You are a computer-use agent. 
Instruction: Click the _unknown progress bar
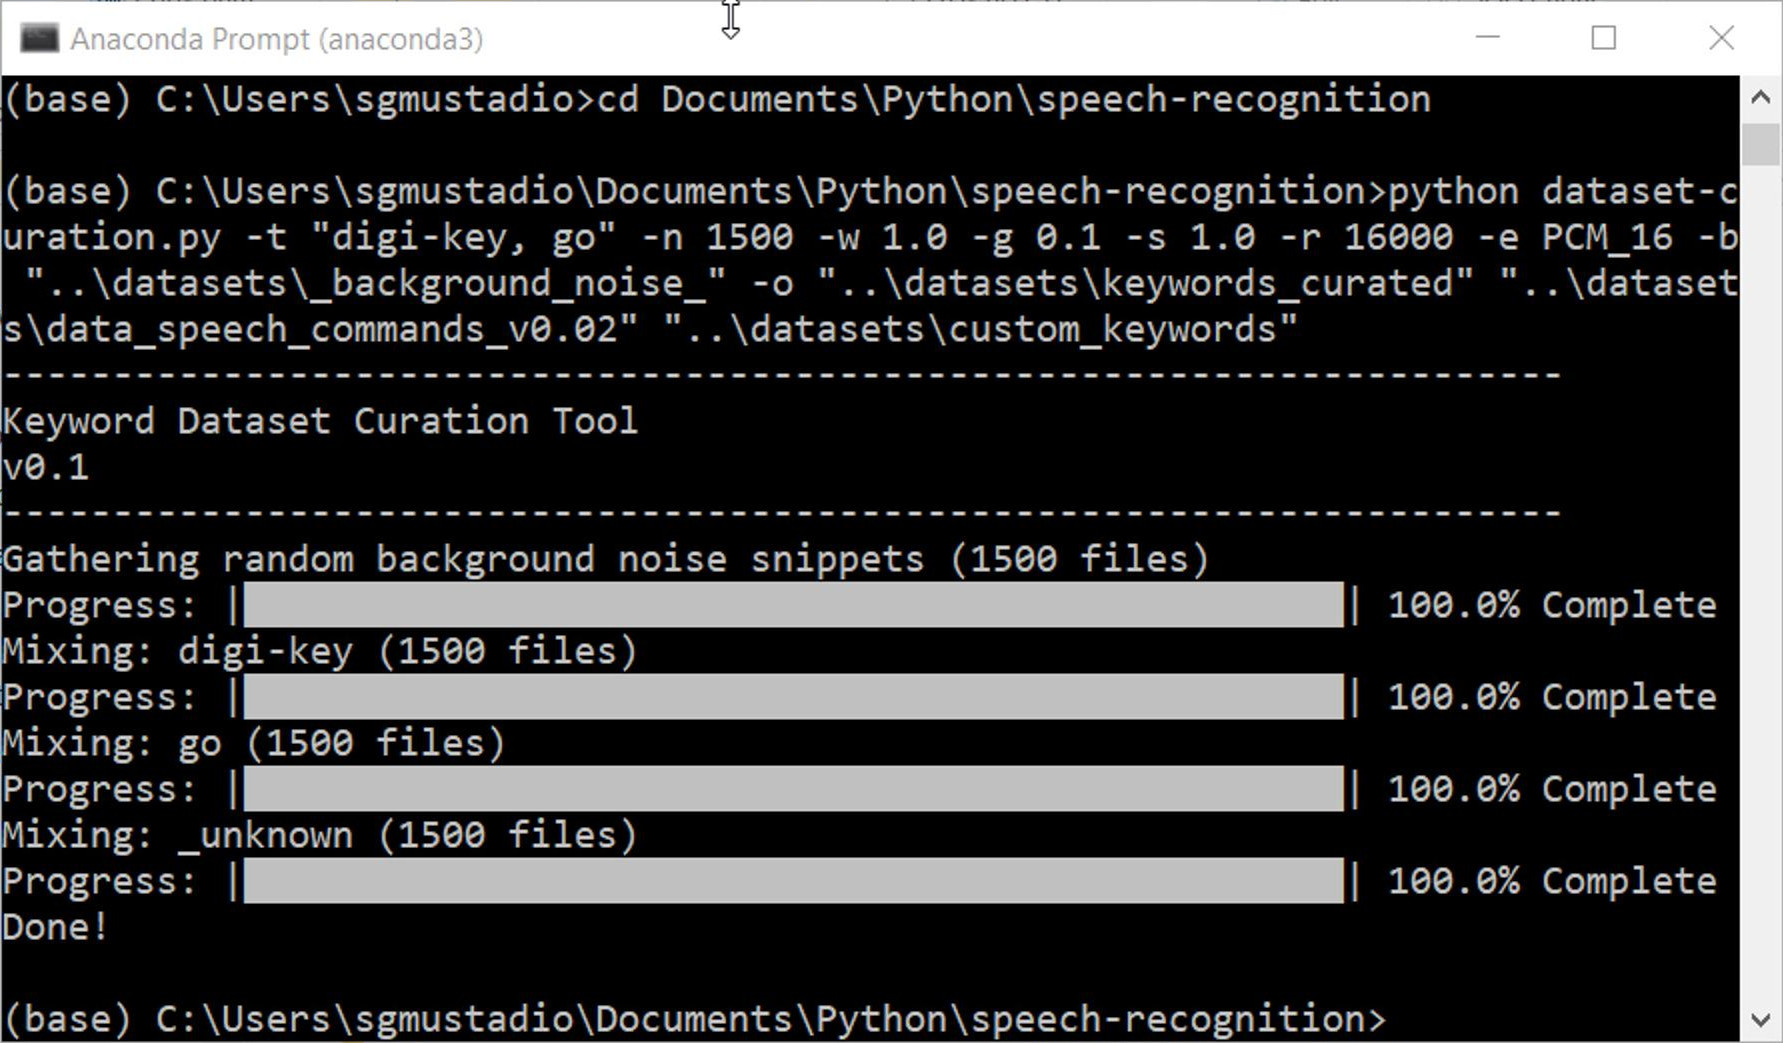click(790, 880)
